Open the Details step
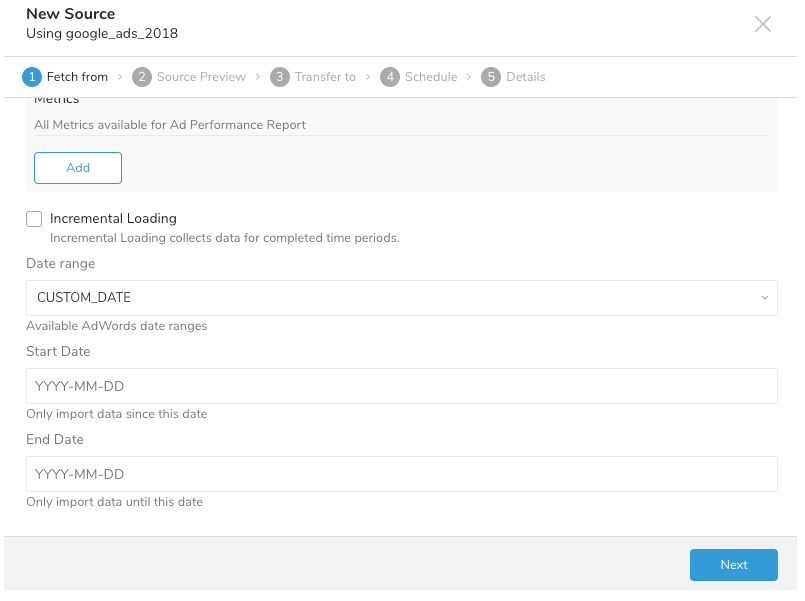Screen dimensions: 805x601 (525, 77)
